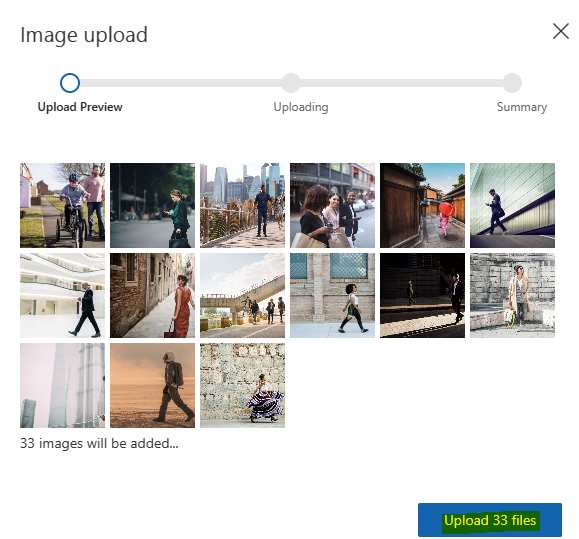Screen dimensions: 579x539
Task: Select thumbnail of woman walking past brick wall
Action: click(332, 295)
